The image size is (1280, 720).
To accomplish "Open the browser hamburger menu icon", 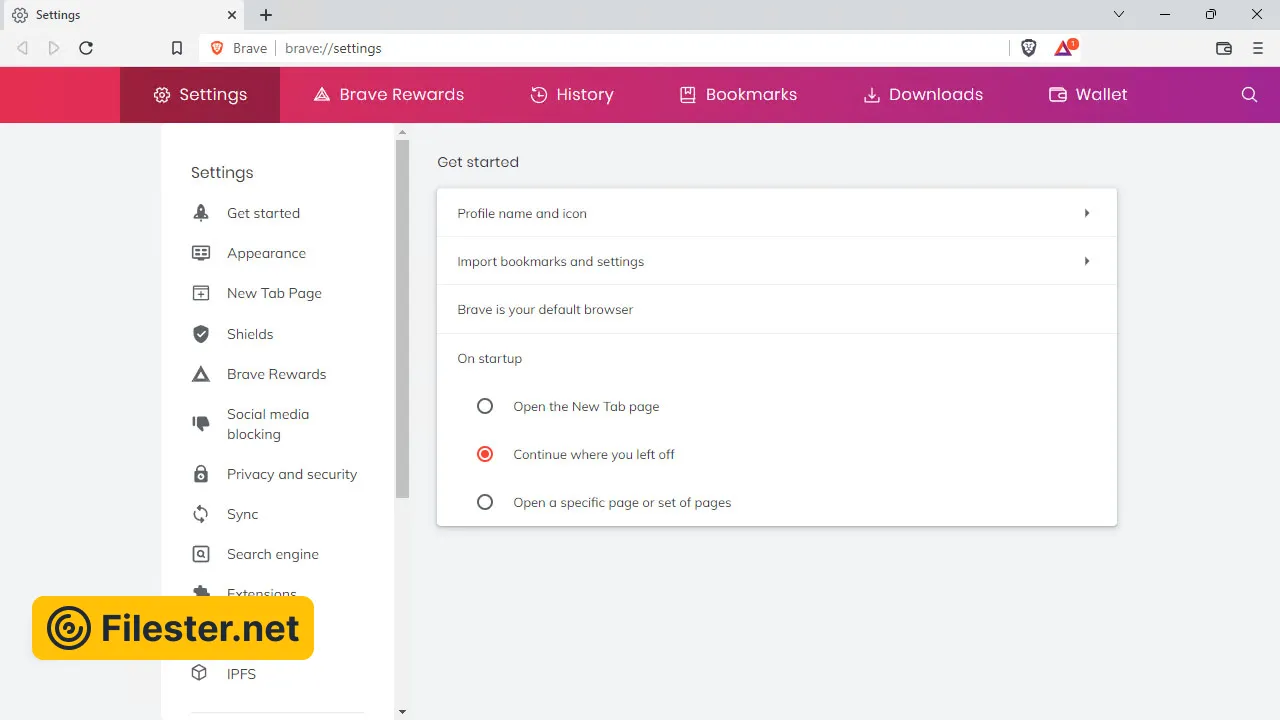I will click(1258, 48).
